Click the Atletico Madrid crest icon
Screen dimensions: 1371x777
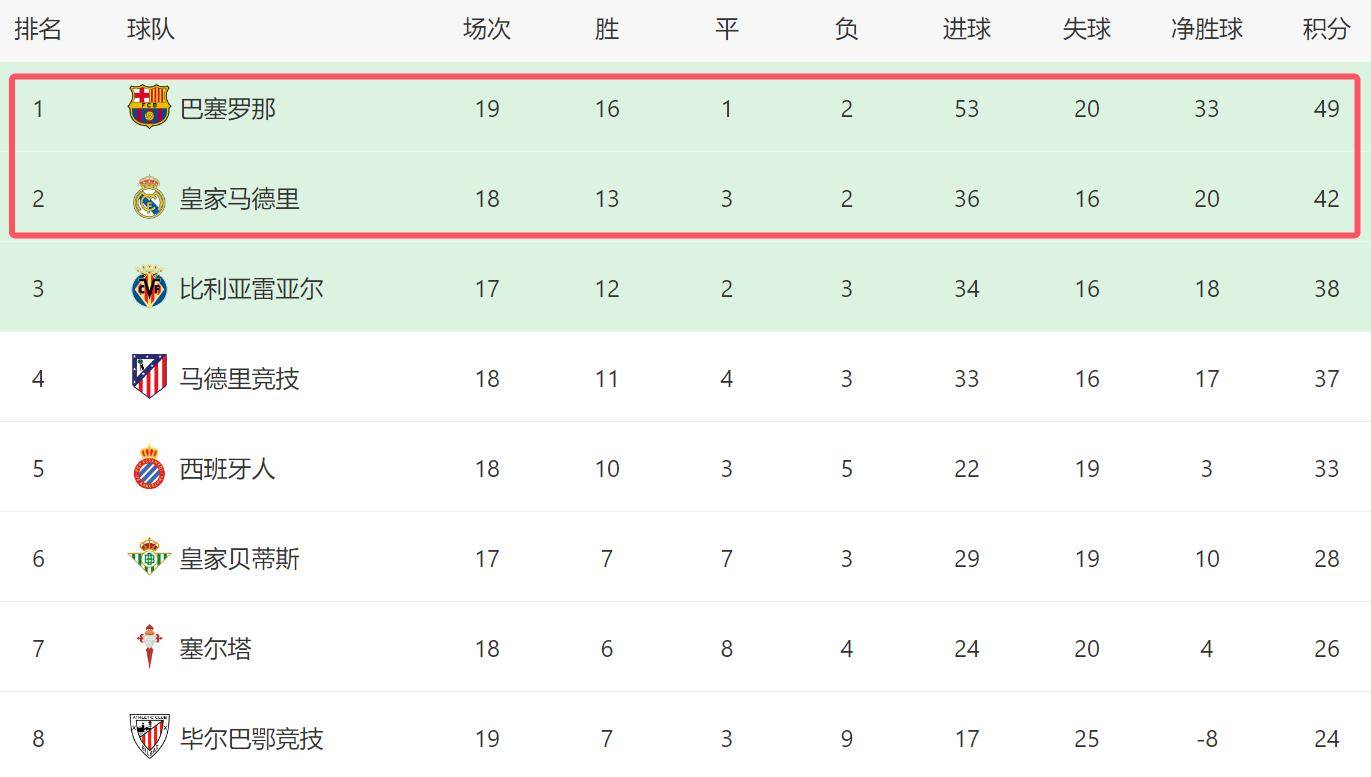pos(149,377)
